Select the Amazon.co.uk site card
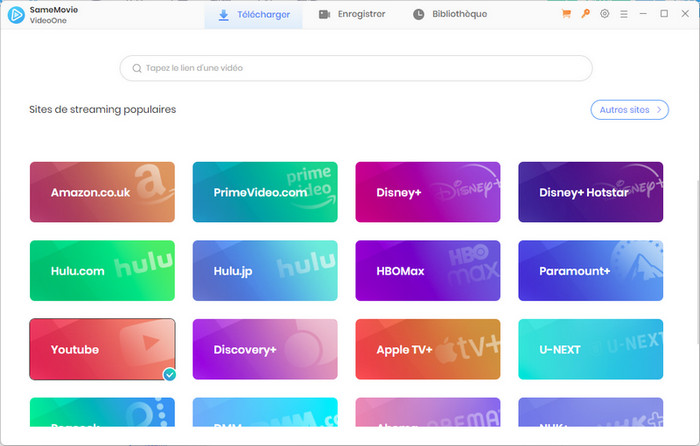The height and width of the screenshot is (446, 700). point(102,192)
